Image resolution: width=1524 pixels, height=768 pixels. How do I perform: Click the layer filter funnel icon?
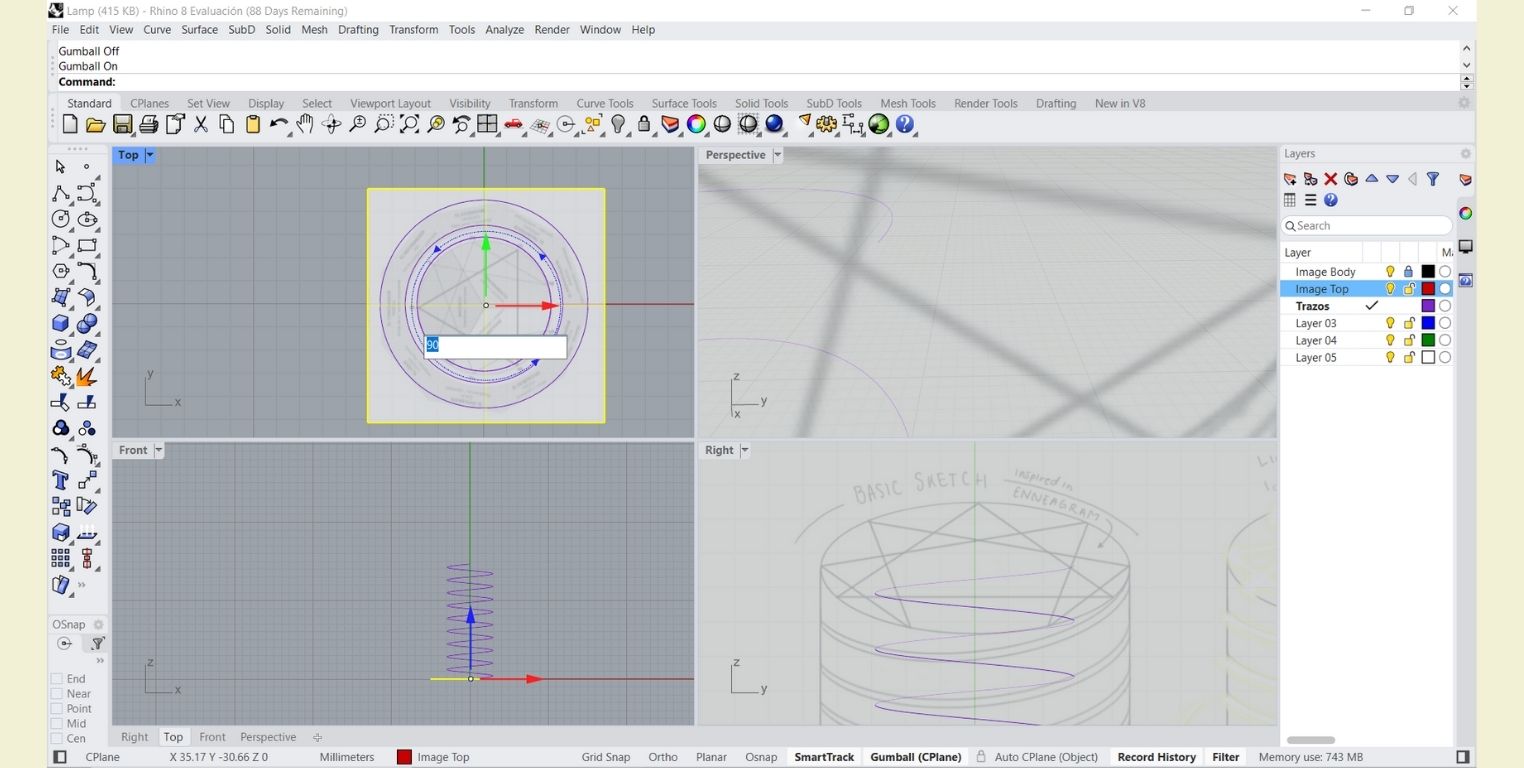(x=1433, y=179)
